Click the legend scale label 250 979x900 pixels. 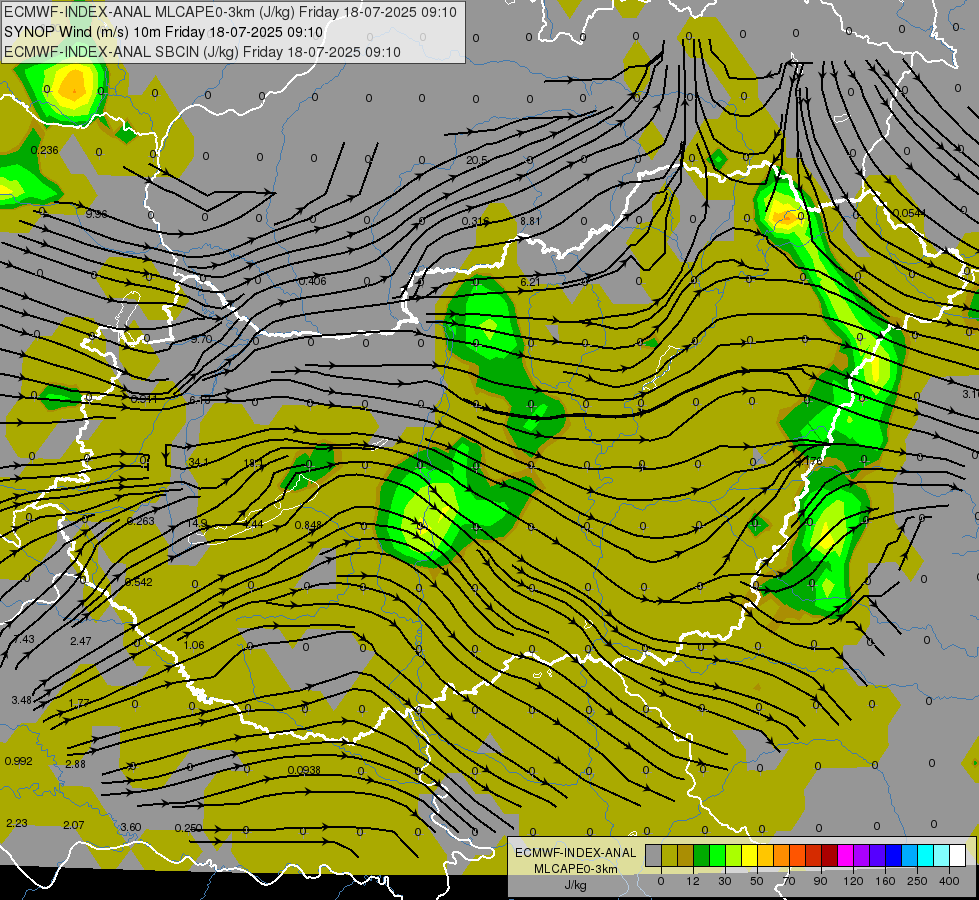tap(917, 881)
